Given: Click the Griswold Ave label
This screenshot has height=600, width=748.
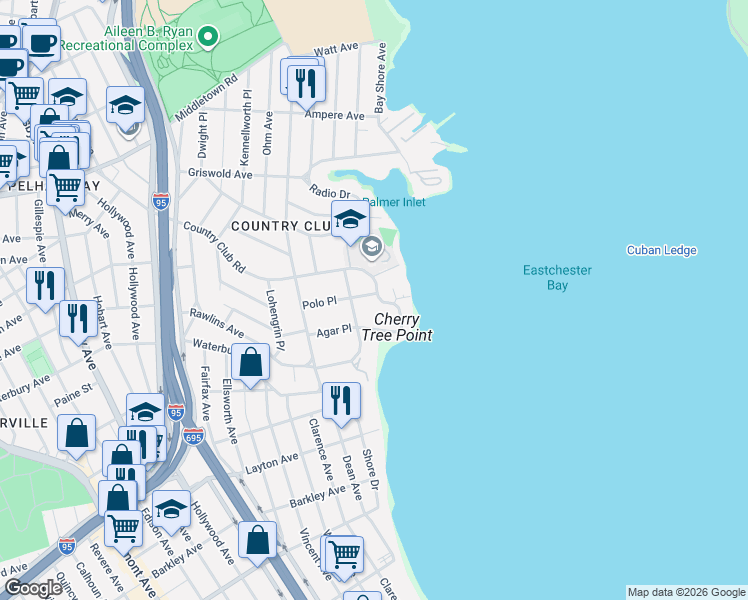Looking at the screenshot, I should 220,174.
